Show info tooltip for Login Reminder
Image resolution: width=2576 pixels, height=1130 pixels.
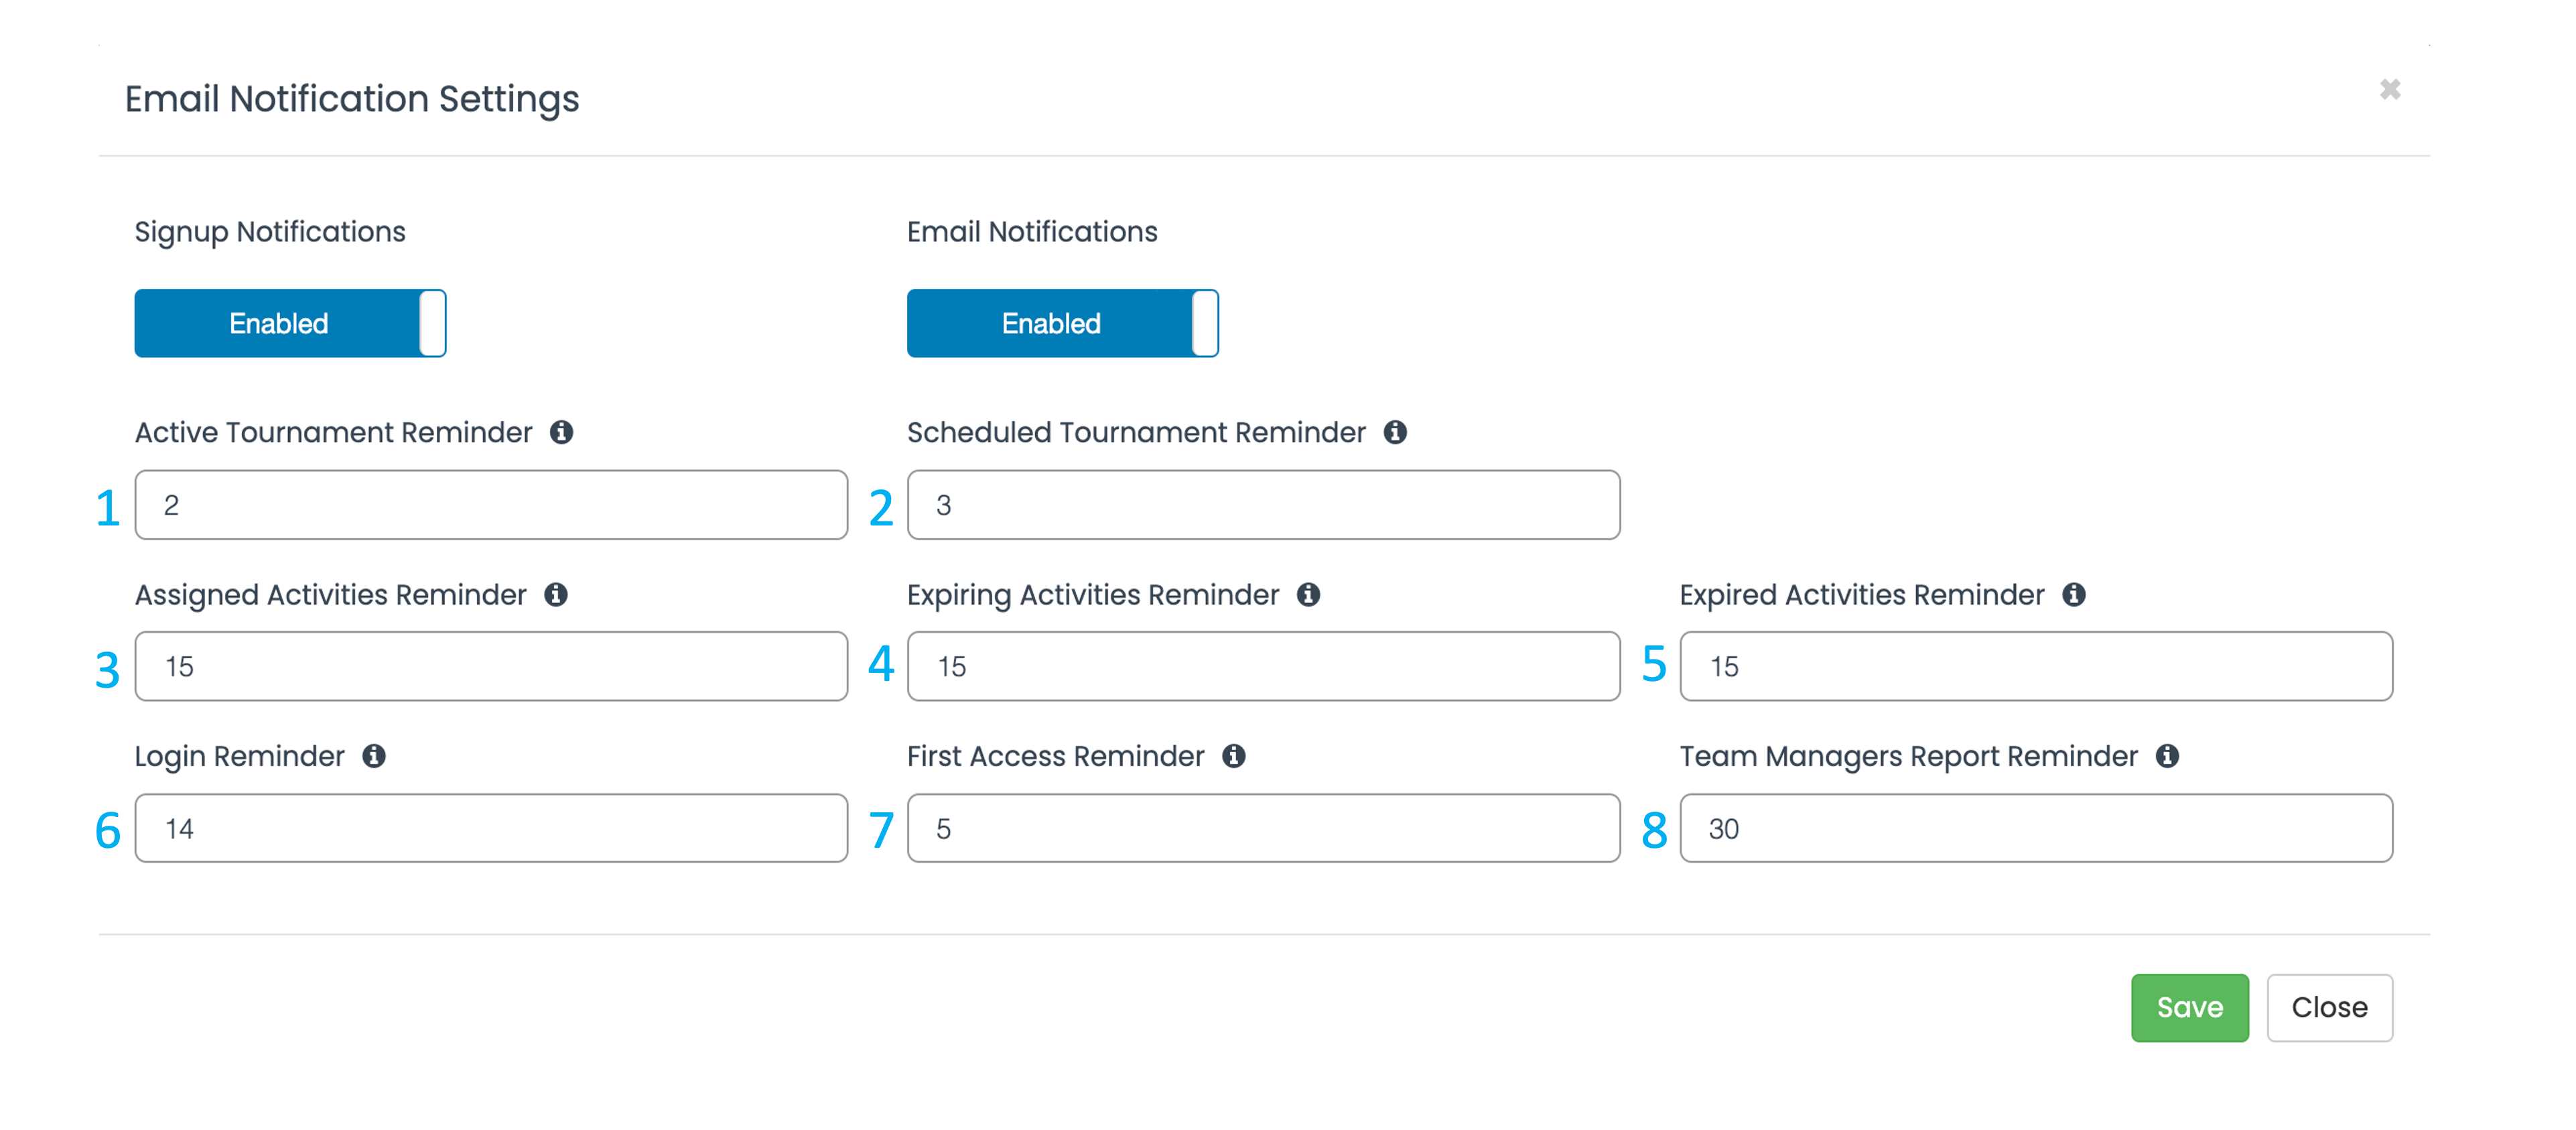pos(374,756)
